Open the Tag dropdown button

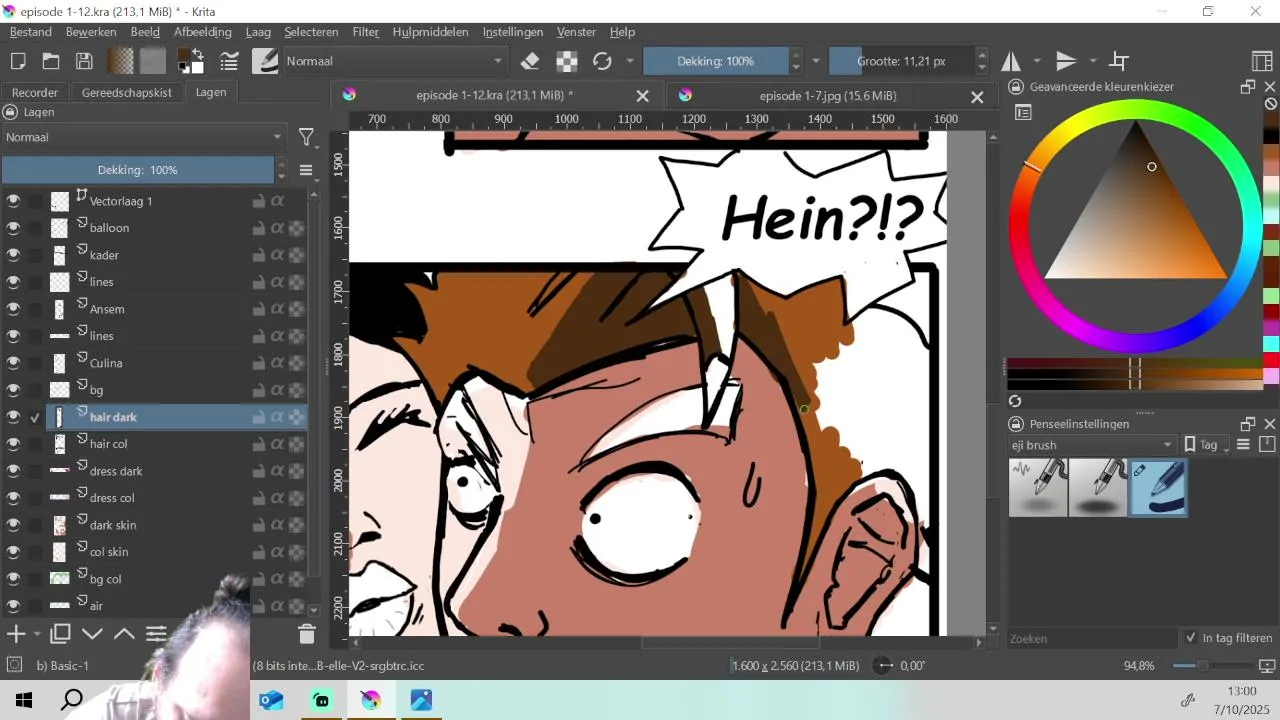(1206, 445)
